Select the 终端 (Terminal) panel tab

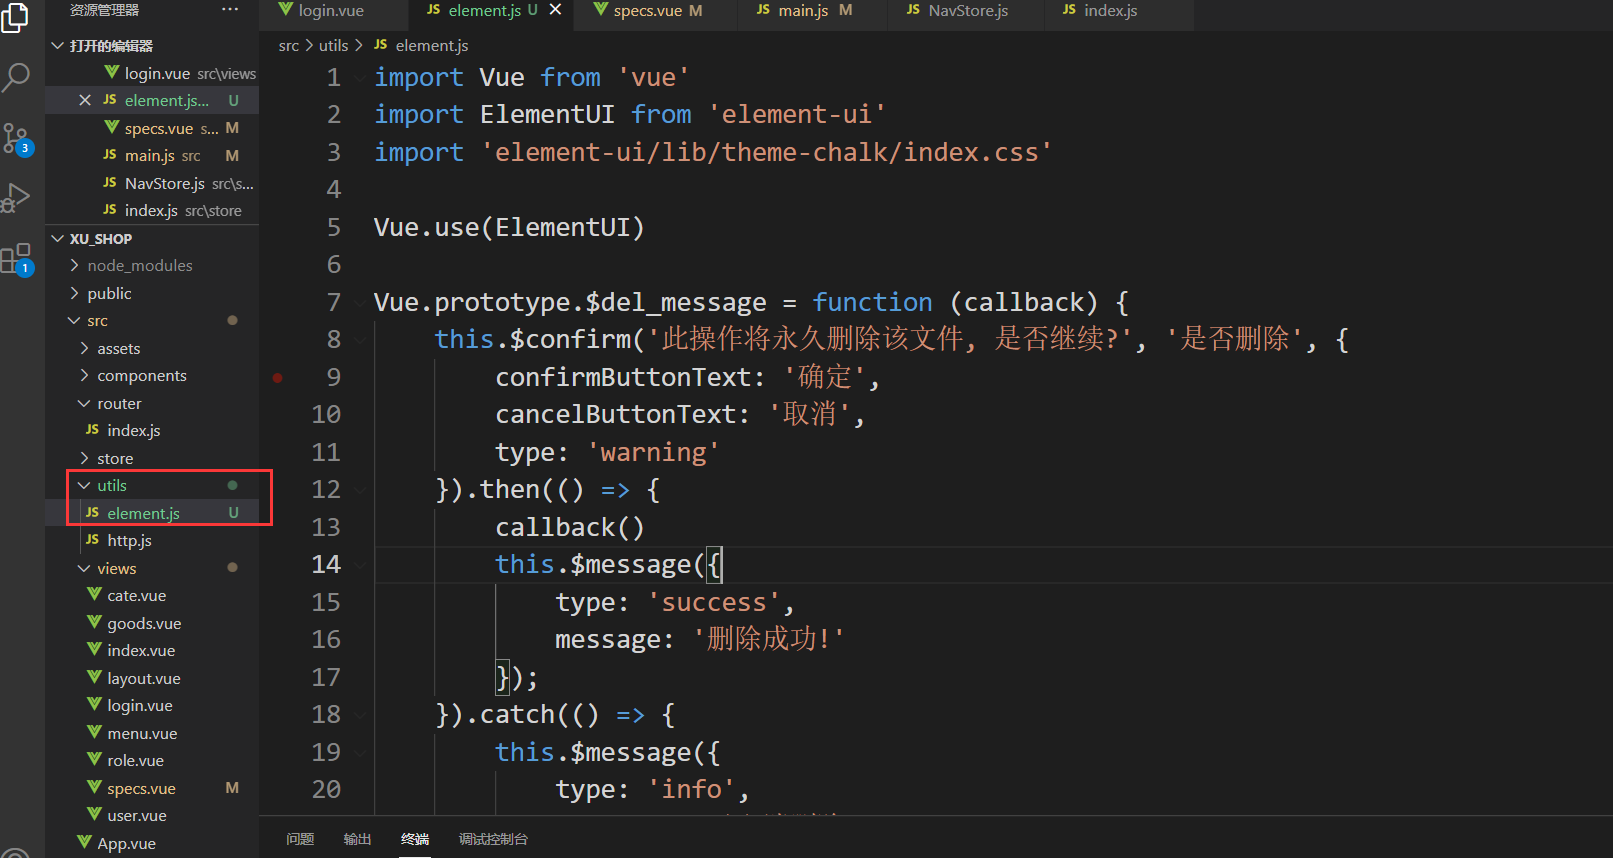pyautogui.click(x=415, y=839)
